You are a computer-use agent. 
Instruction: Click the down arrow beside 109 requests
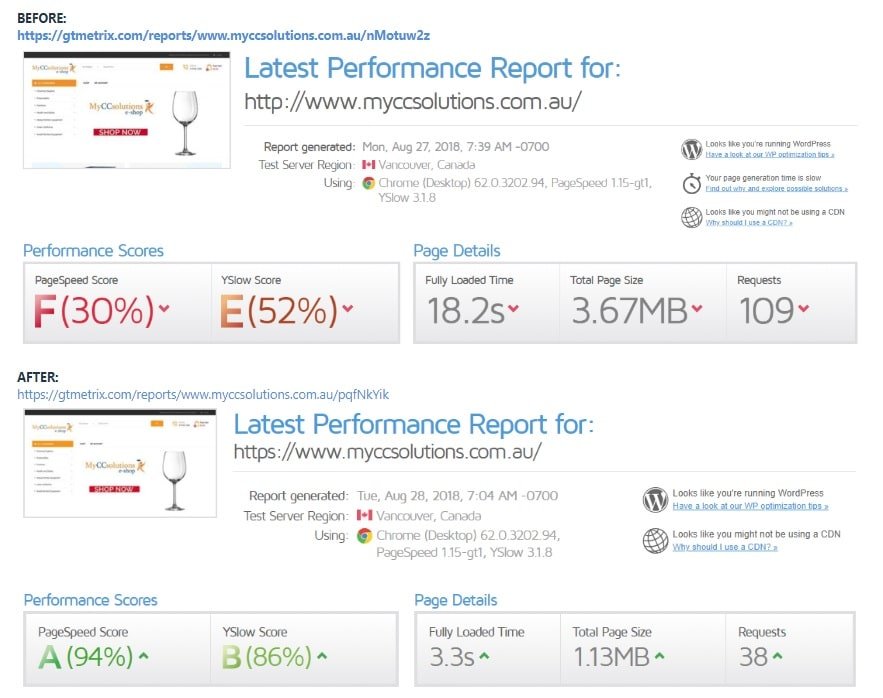[804, 308]
